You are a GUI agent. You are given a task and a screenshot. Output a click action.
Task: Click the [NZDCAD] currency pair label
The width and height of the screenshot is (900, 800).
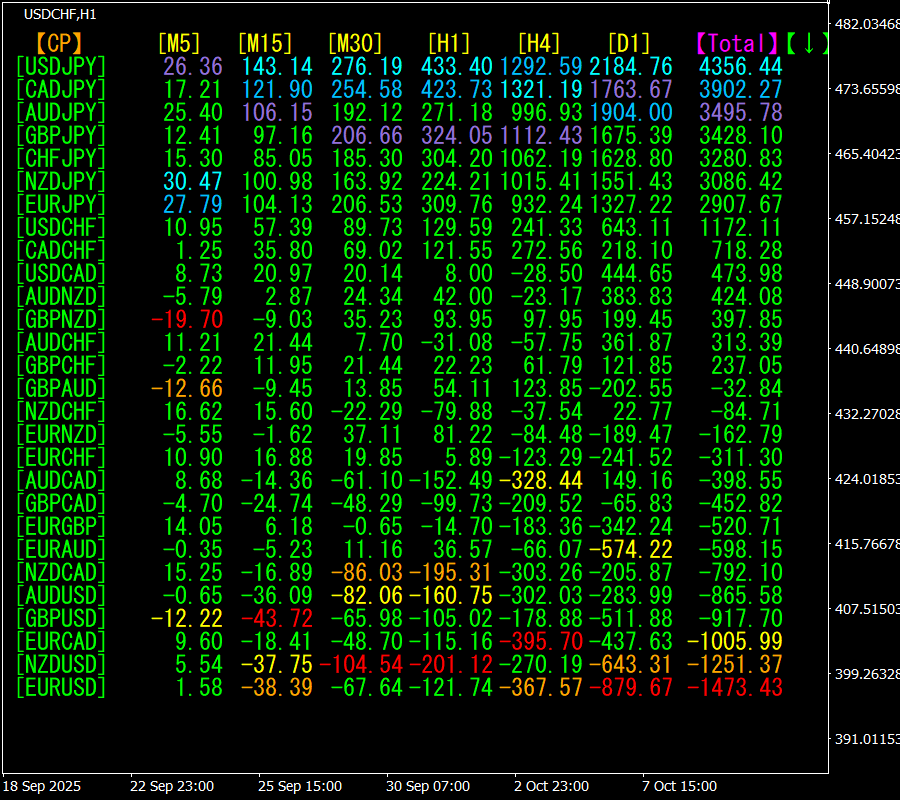[61, 572]
